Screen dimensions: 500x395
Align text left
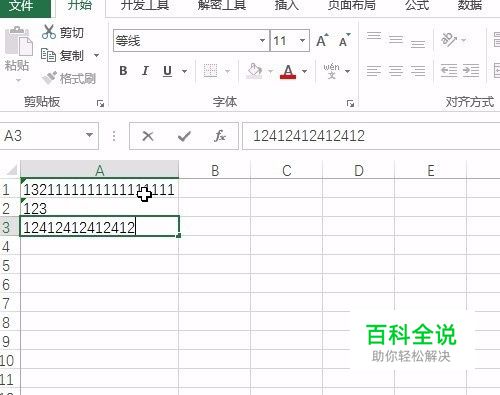point(374,71)
